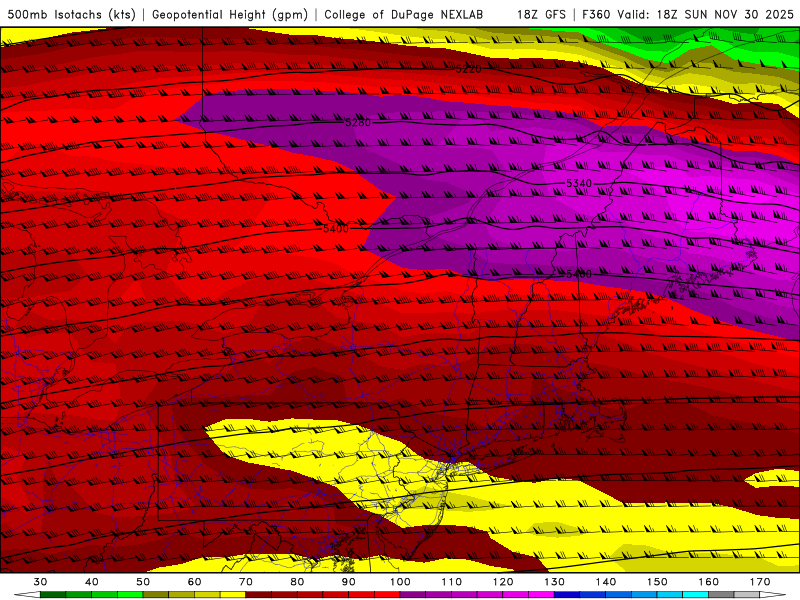Screen dimensions: 800x600
Task: Click the darkest green colorbar swatch
Action: coord(53,595)
